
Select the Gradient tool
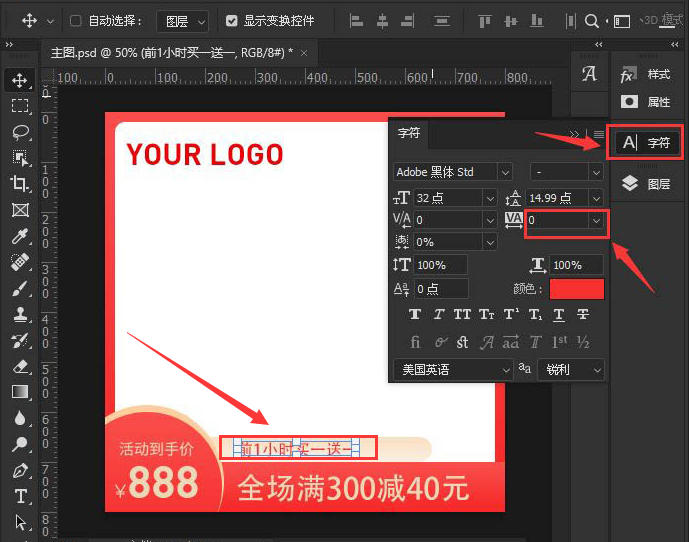point(19,392)
